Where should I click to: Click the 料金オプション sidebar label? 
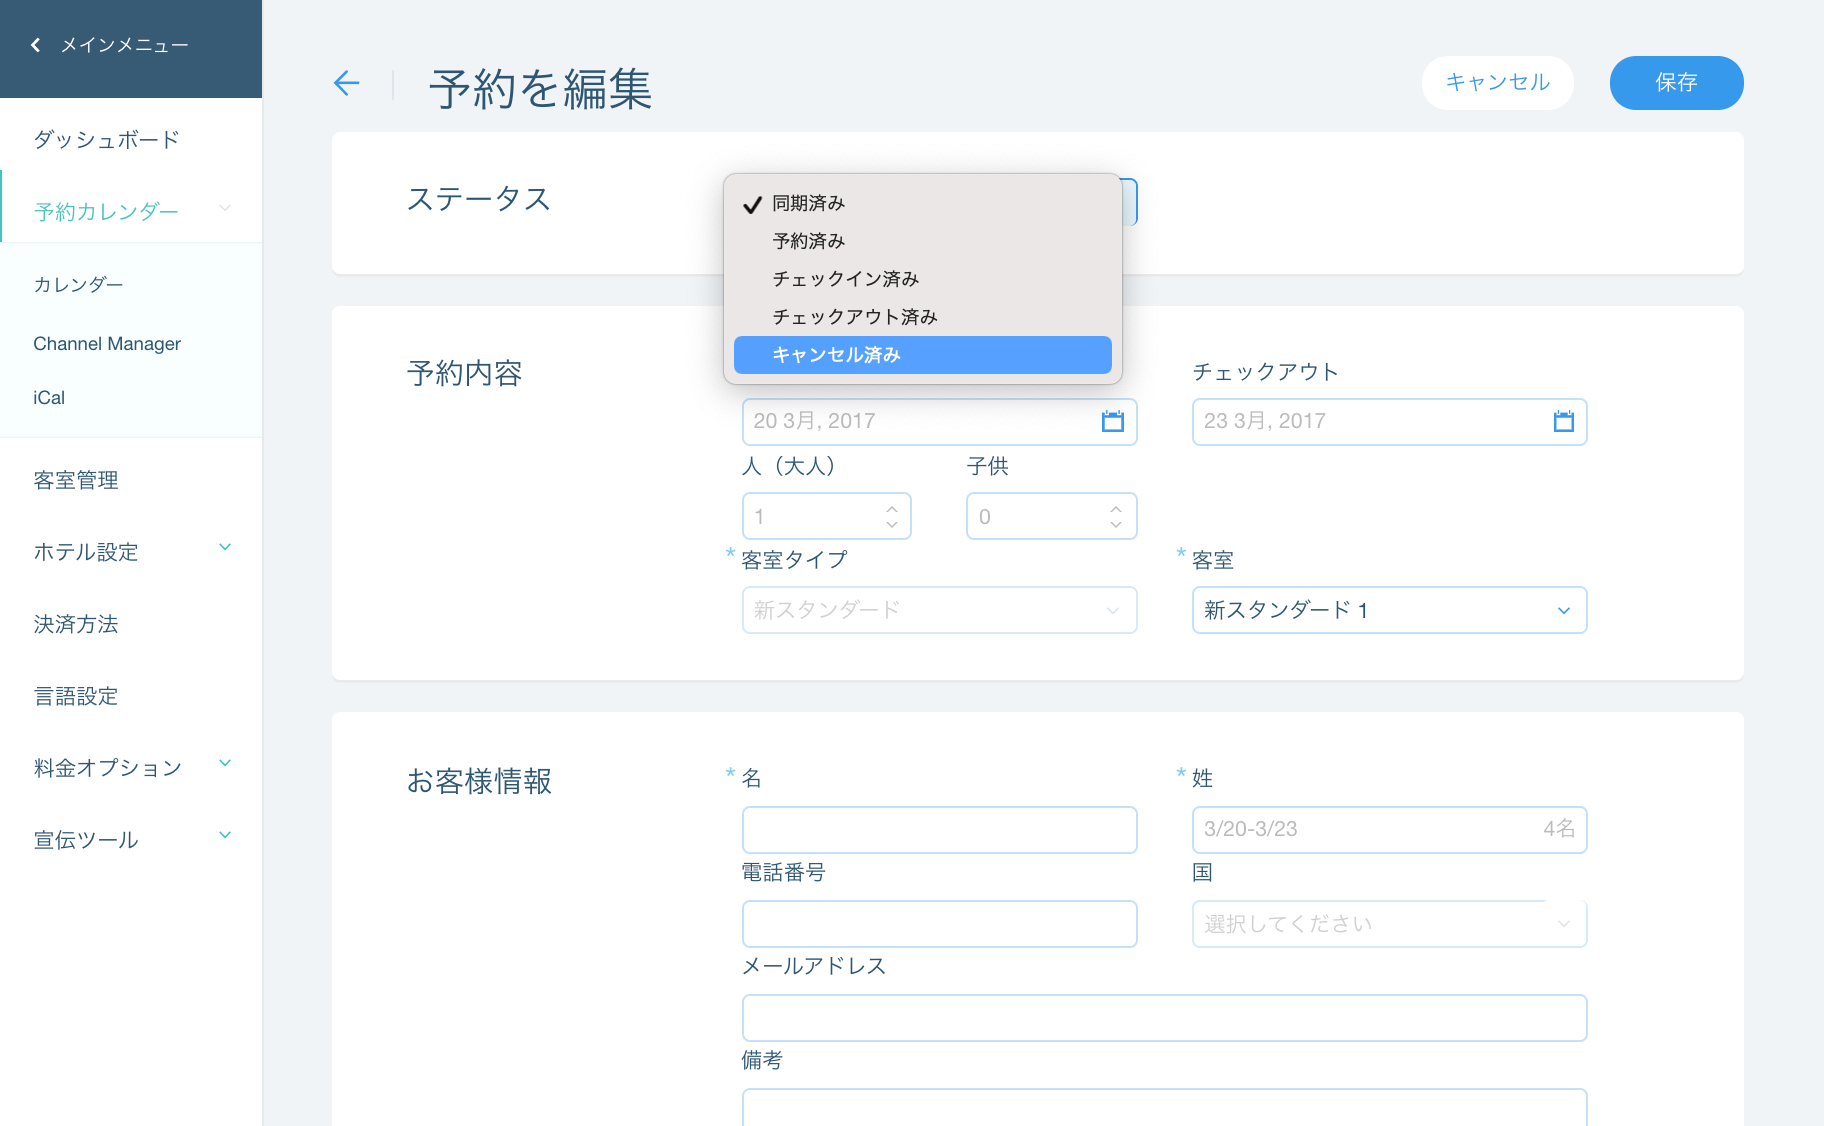108,768
